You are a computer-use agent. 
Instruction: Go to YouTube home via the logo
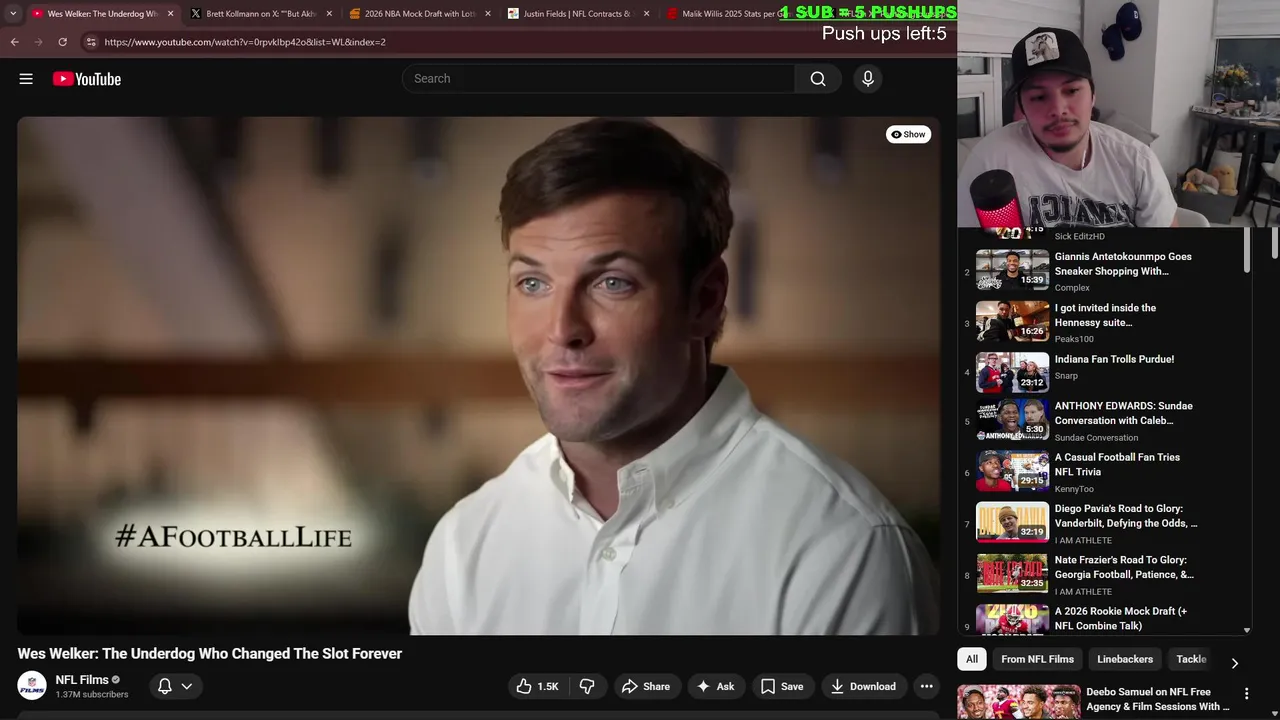coord(87,79)
